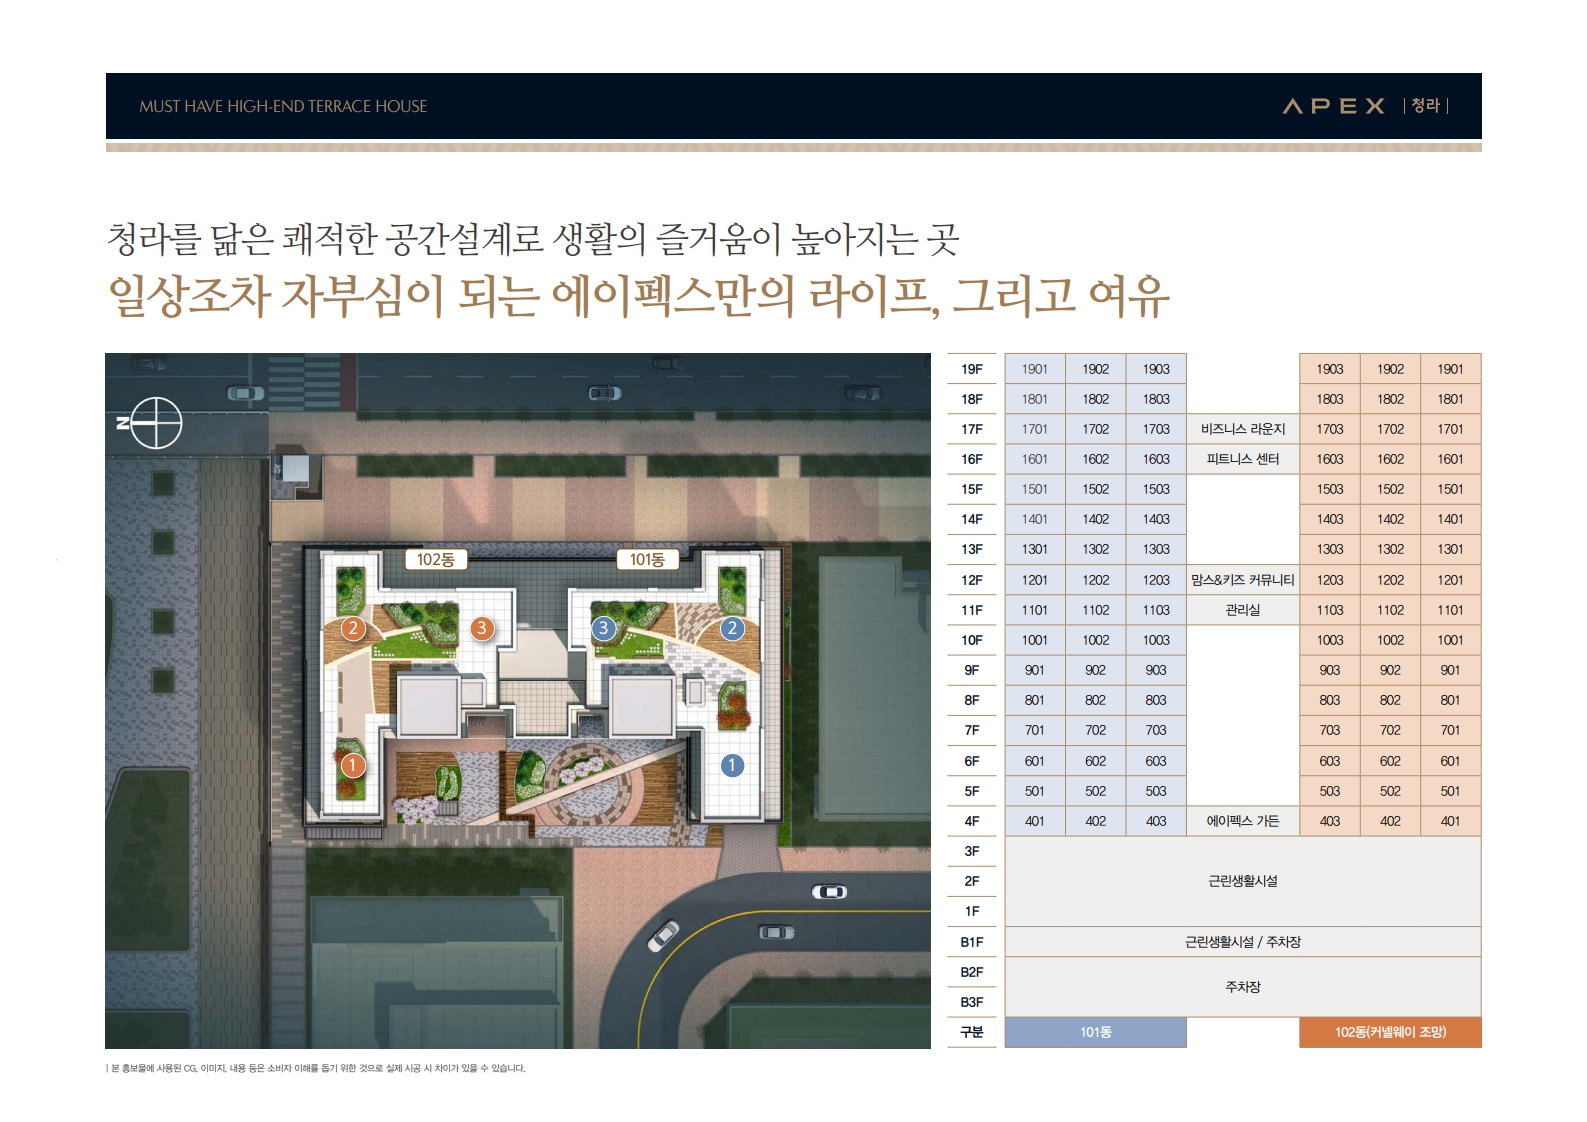
Task: Click blue marker 2 on building 101동
Action: (x=732, y=628)
